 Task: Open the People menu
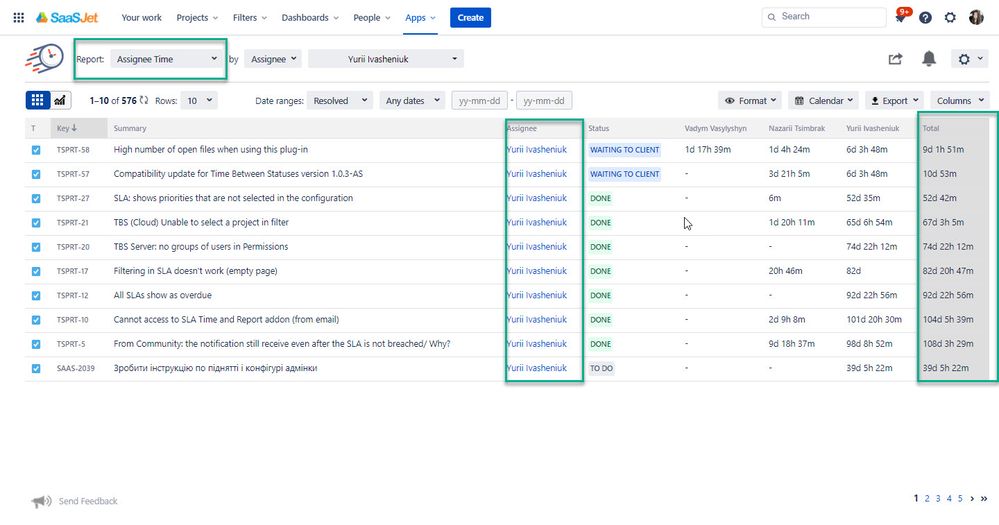point(371,18)
